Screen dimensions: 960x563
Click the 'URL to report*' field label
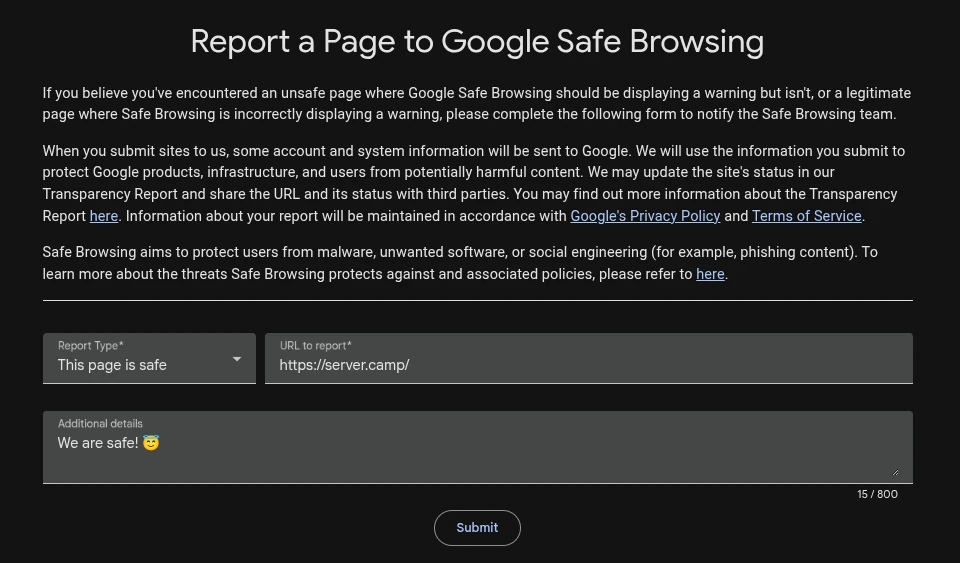(315, 345)
